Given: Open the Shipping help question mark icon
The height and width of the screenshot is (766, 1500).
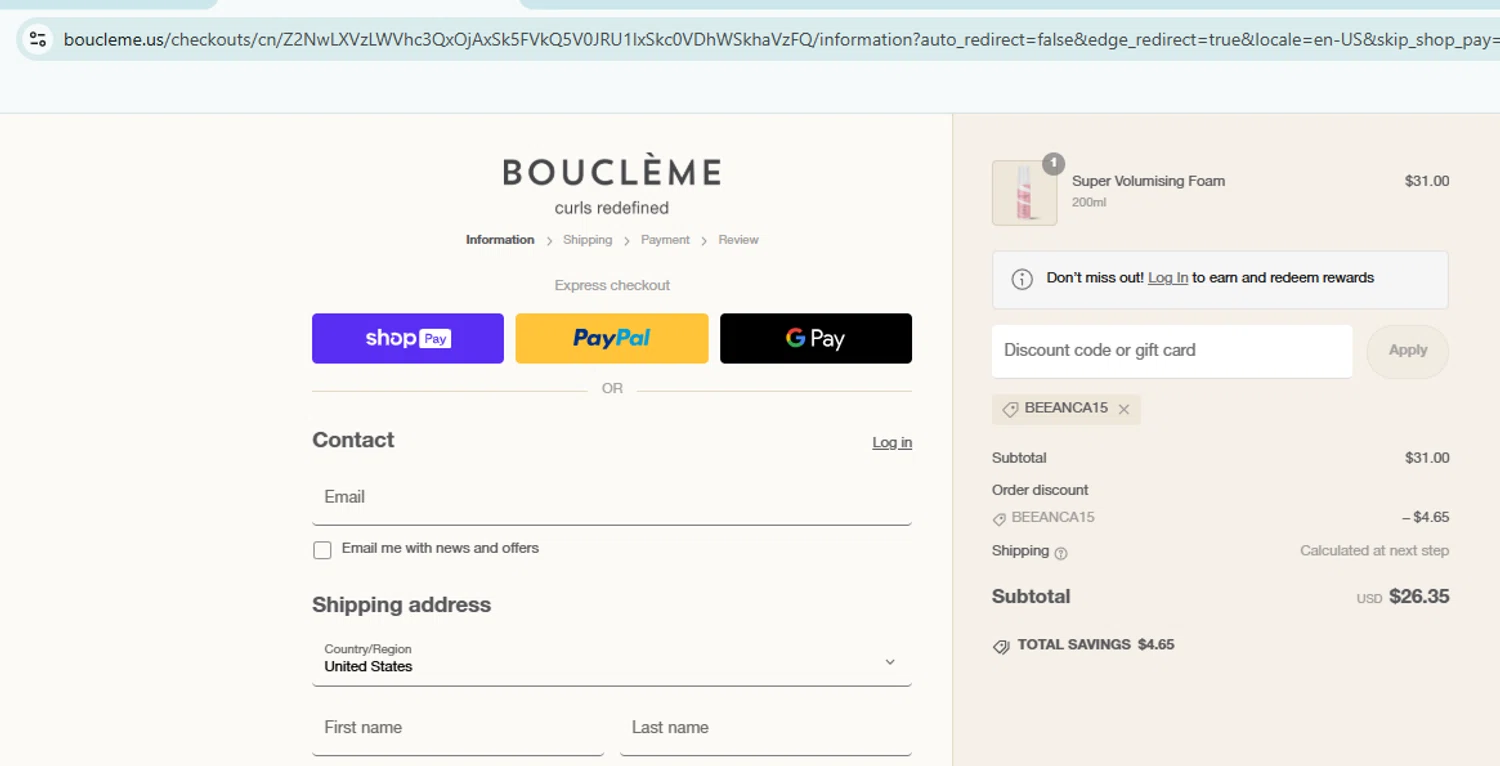Looking at the screenshot, I should (x=1061, y=553).
